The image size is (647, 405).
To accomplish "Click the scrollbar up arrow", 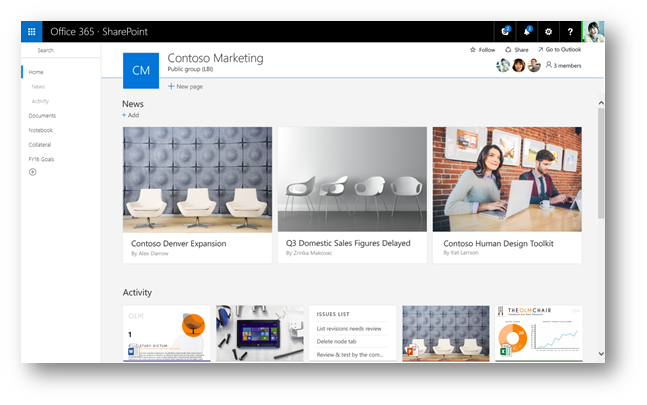I will click(x=601, y=103).
